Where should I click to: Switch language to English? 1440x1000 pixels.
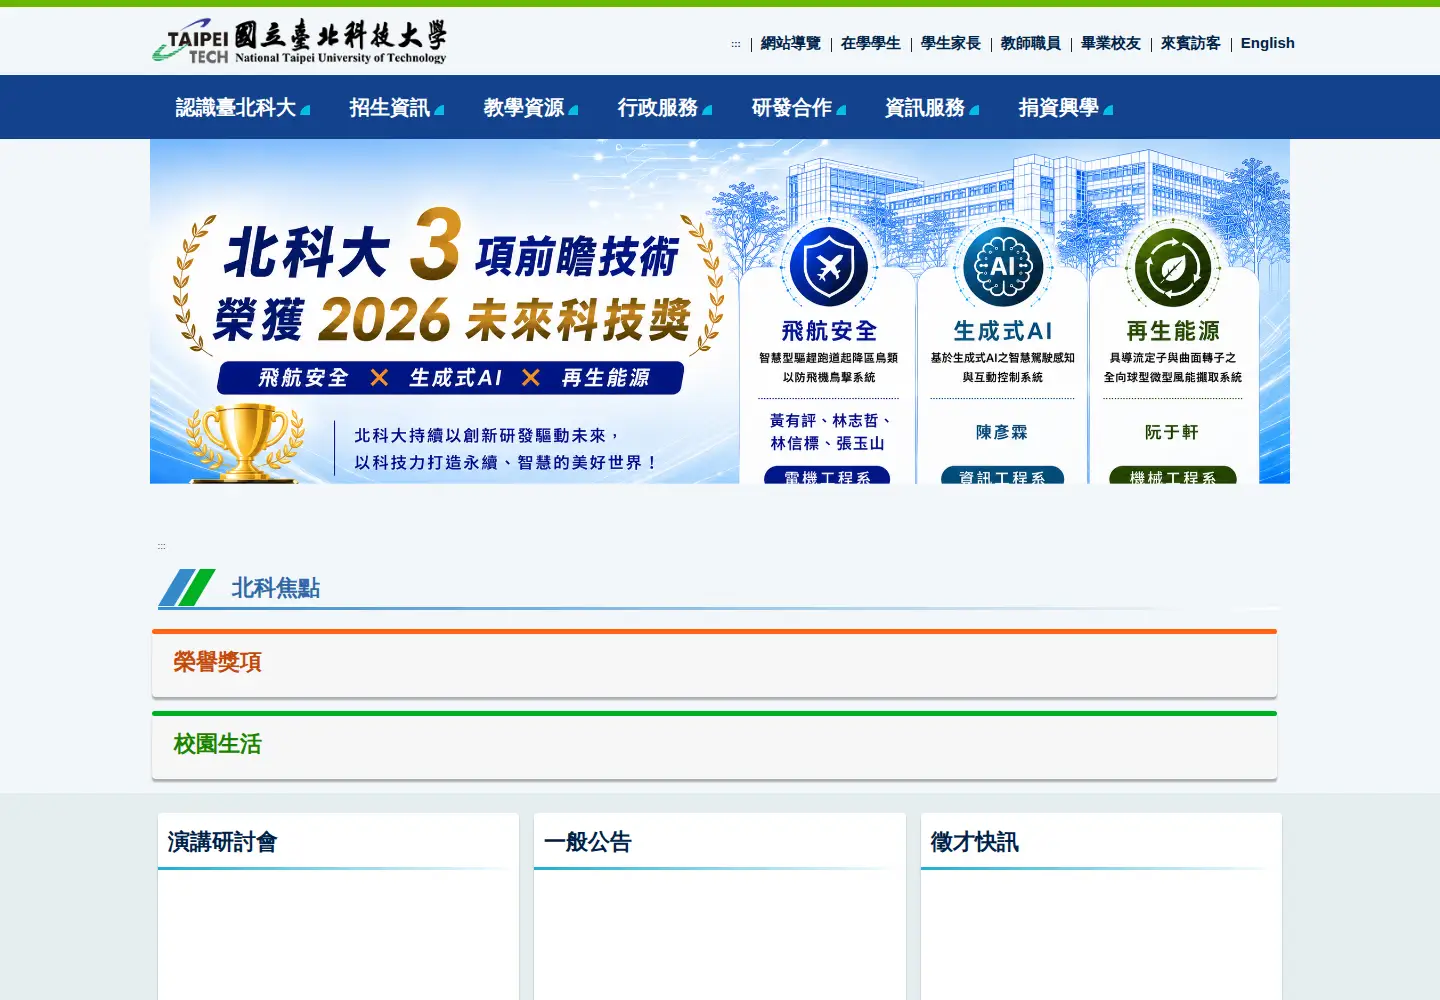tap(1267, 43)
